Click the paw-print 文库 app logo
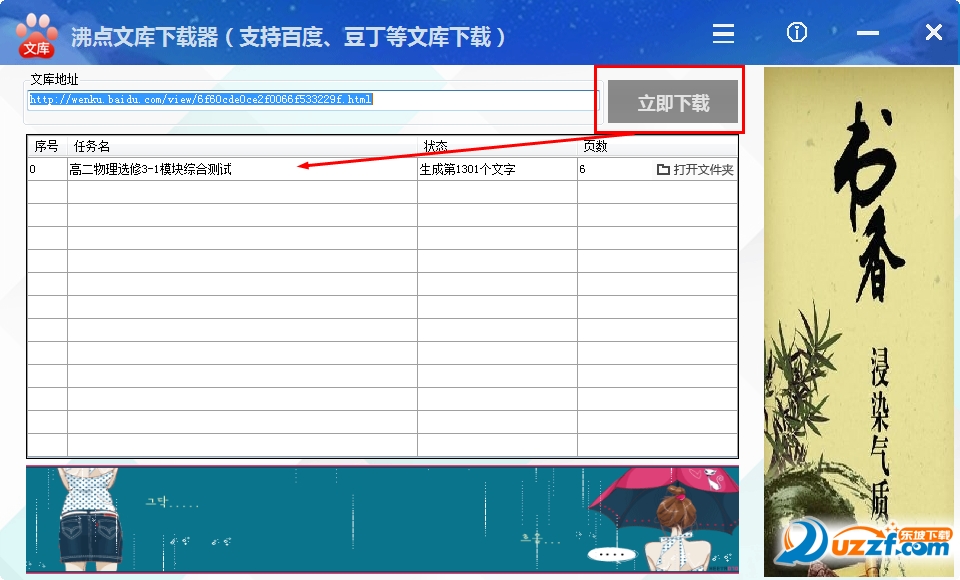The height and width of the screenshot is (580, 960). (x=37, y=35)
